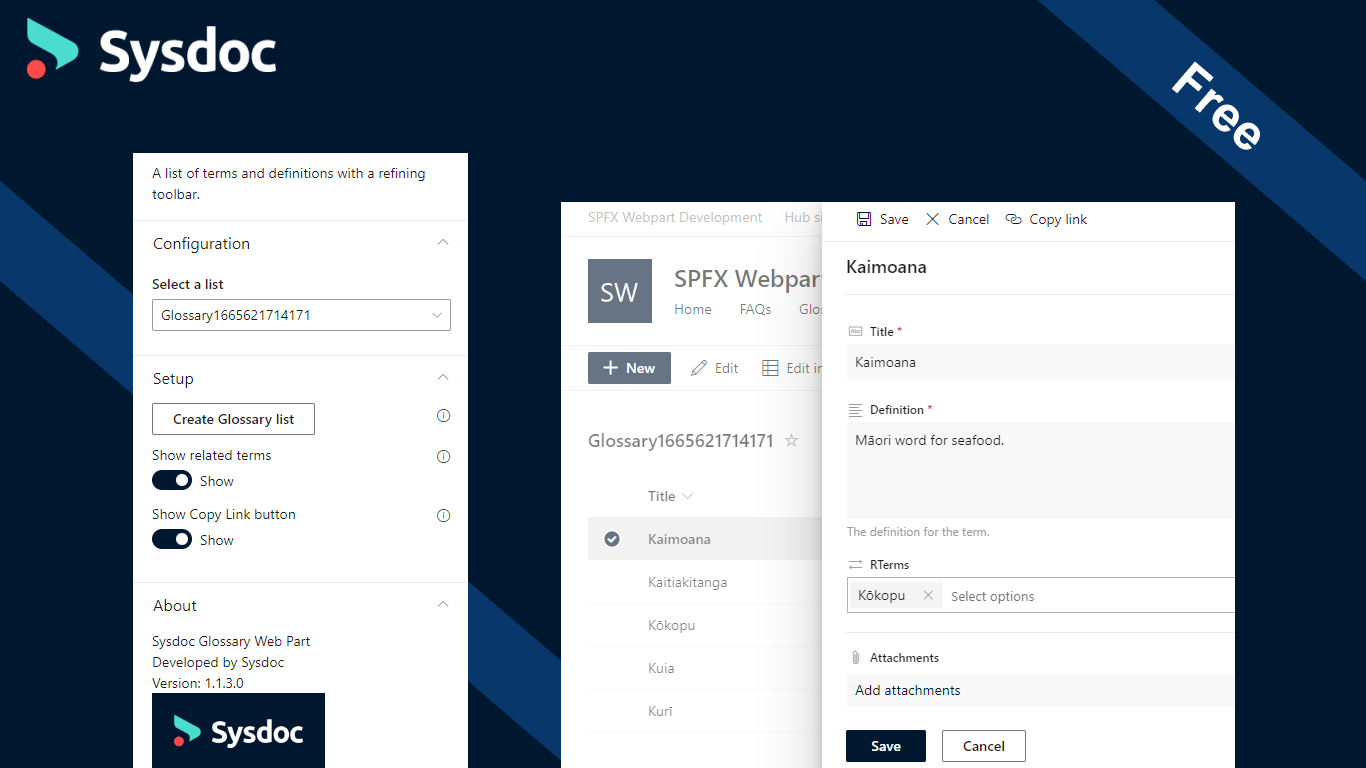1366x768 pixels.
Task: Deselect the Kaimoana row checkmark
Action: tap(612, 539)
